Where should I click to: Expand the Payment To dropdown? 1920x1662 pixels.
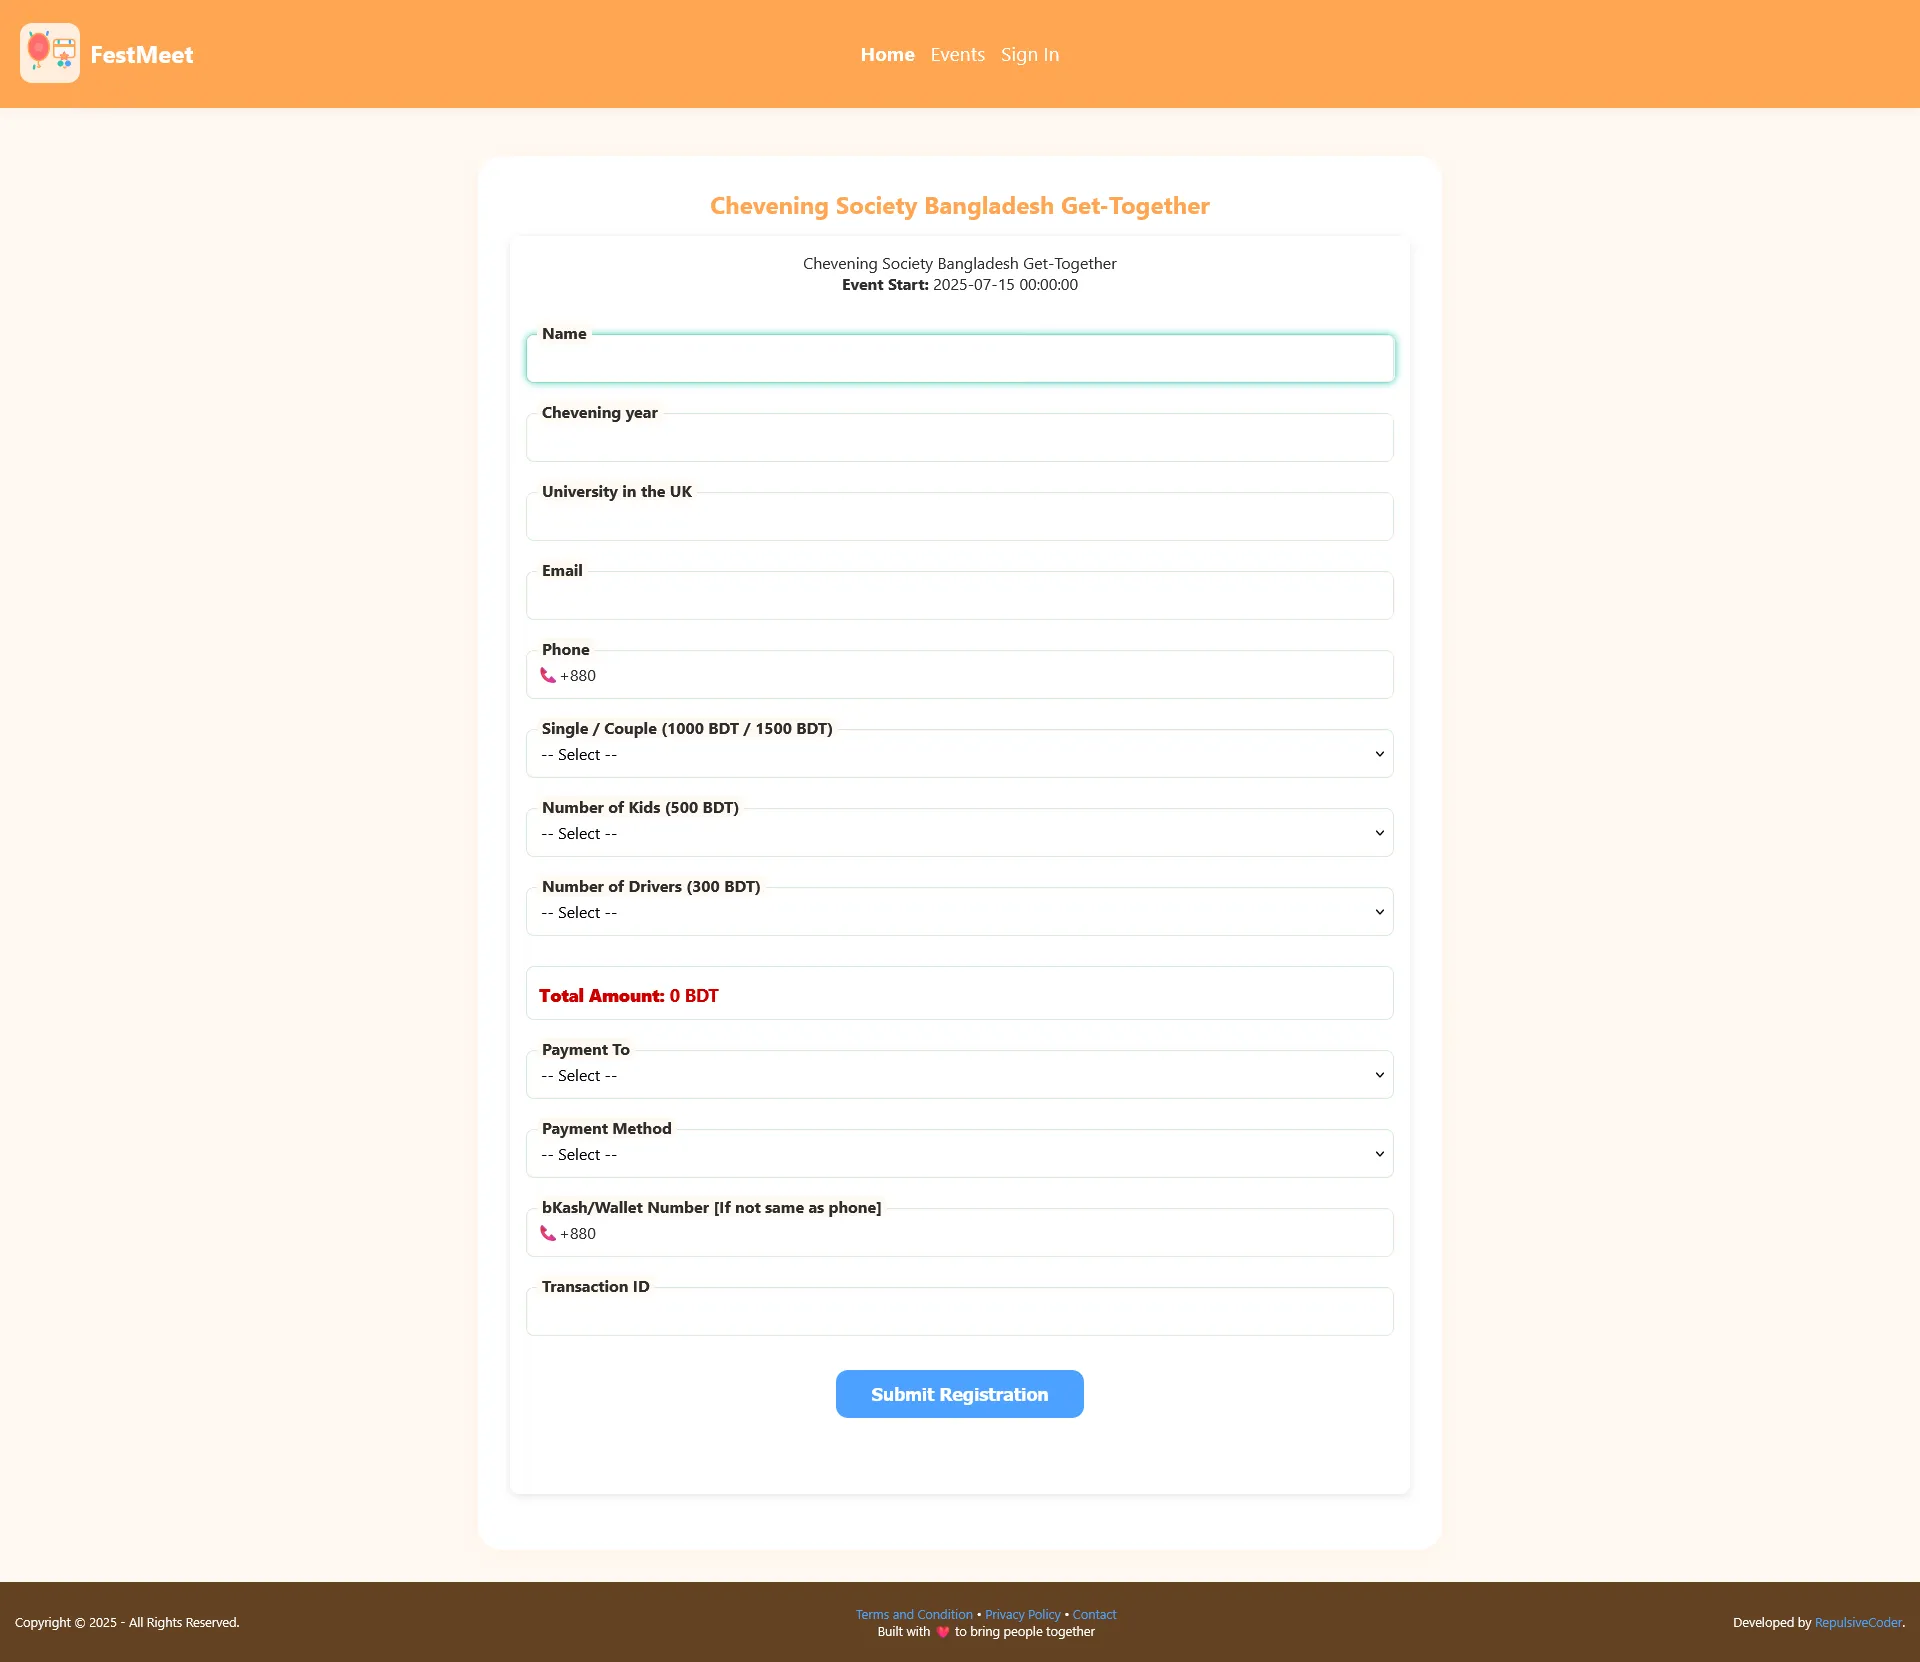pyautogui.click(x=959, y=1075)
